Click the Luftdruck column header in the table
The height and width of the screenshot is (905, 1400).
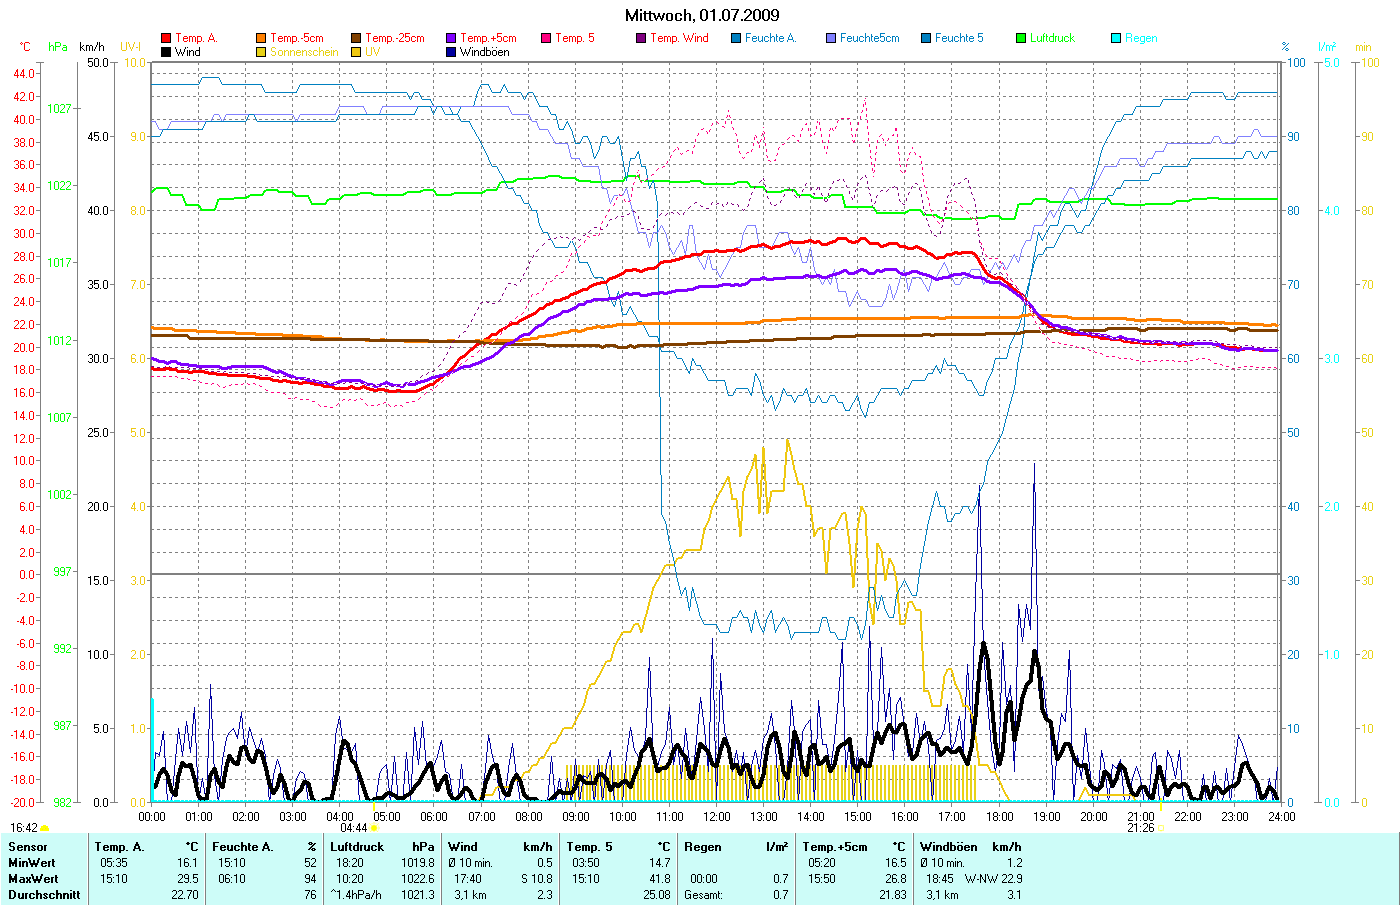click(x=356, y=847)
